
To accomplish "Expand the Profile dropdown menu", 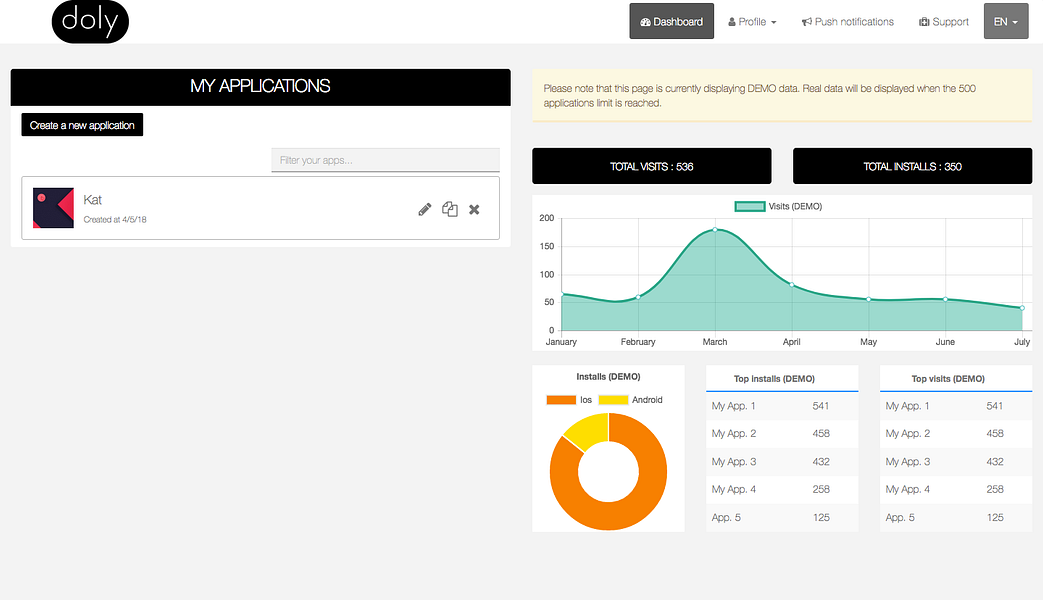I will point(752,22).
